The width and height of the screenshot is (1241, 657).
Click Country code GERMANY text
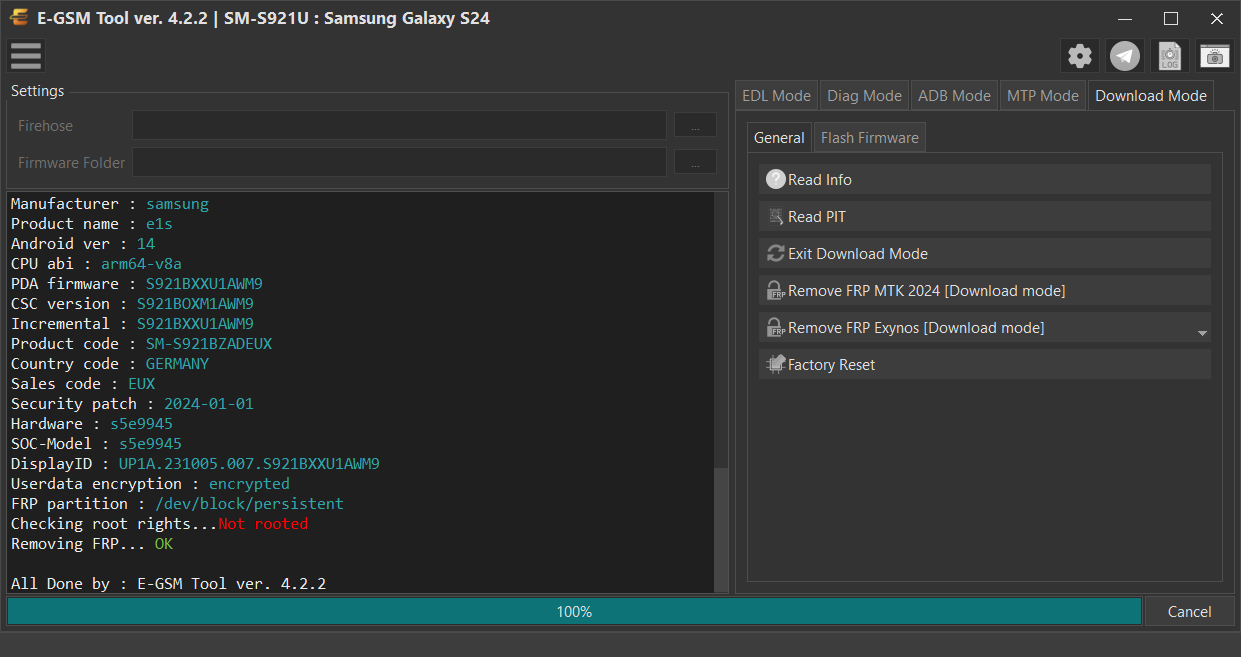[x=177, y=364]
